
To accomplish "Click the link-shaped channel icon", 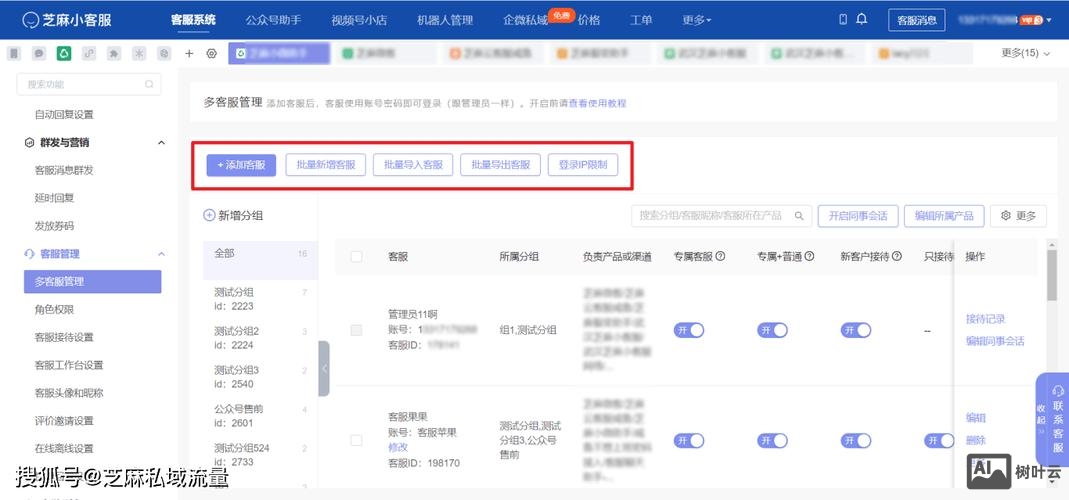I will click(x=89, y=53).
